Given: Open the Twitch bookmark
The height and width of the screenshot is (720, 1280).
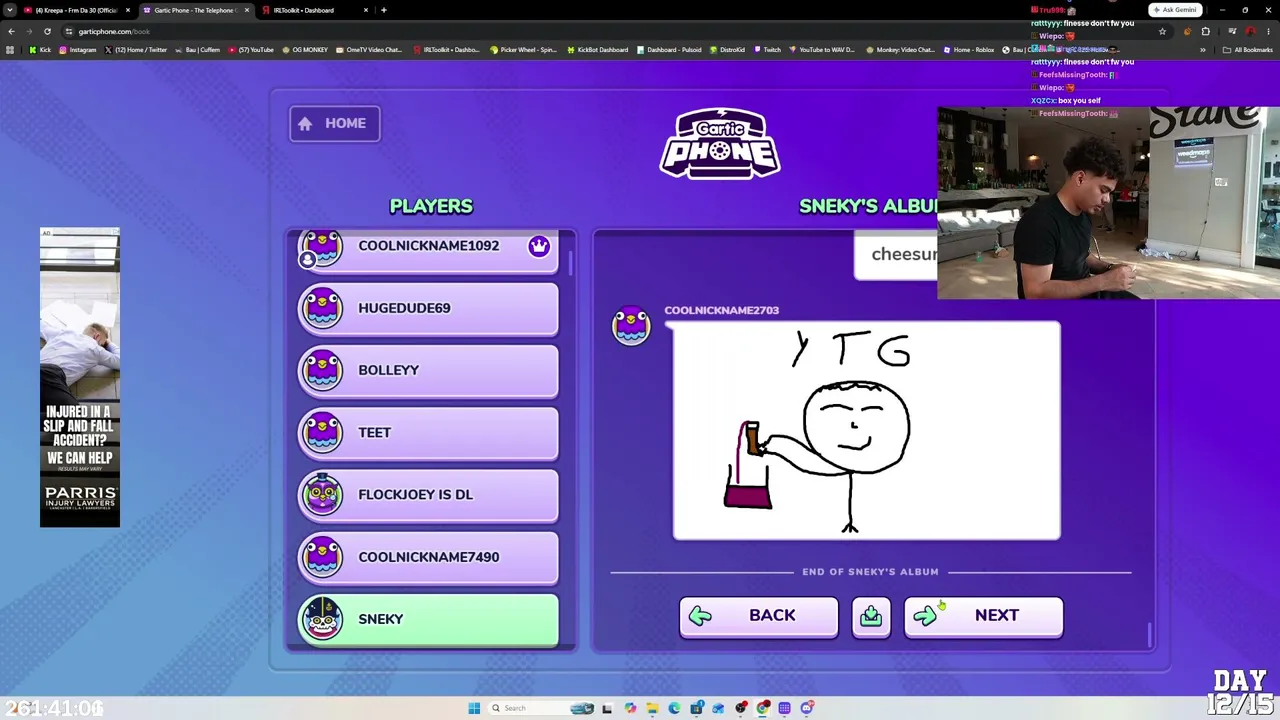Looking at the screenshot, I should 768,50.
